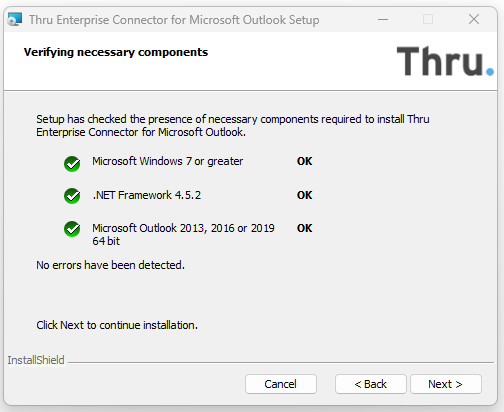Go back with the Back button

(370, 384)
